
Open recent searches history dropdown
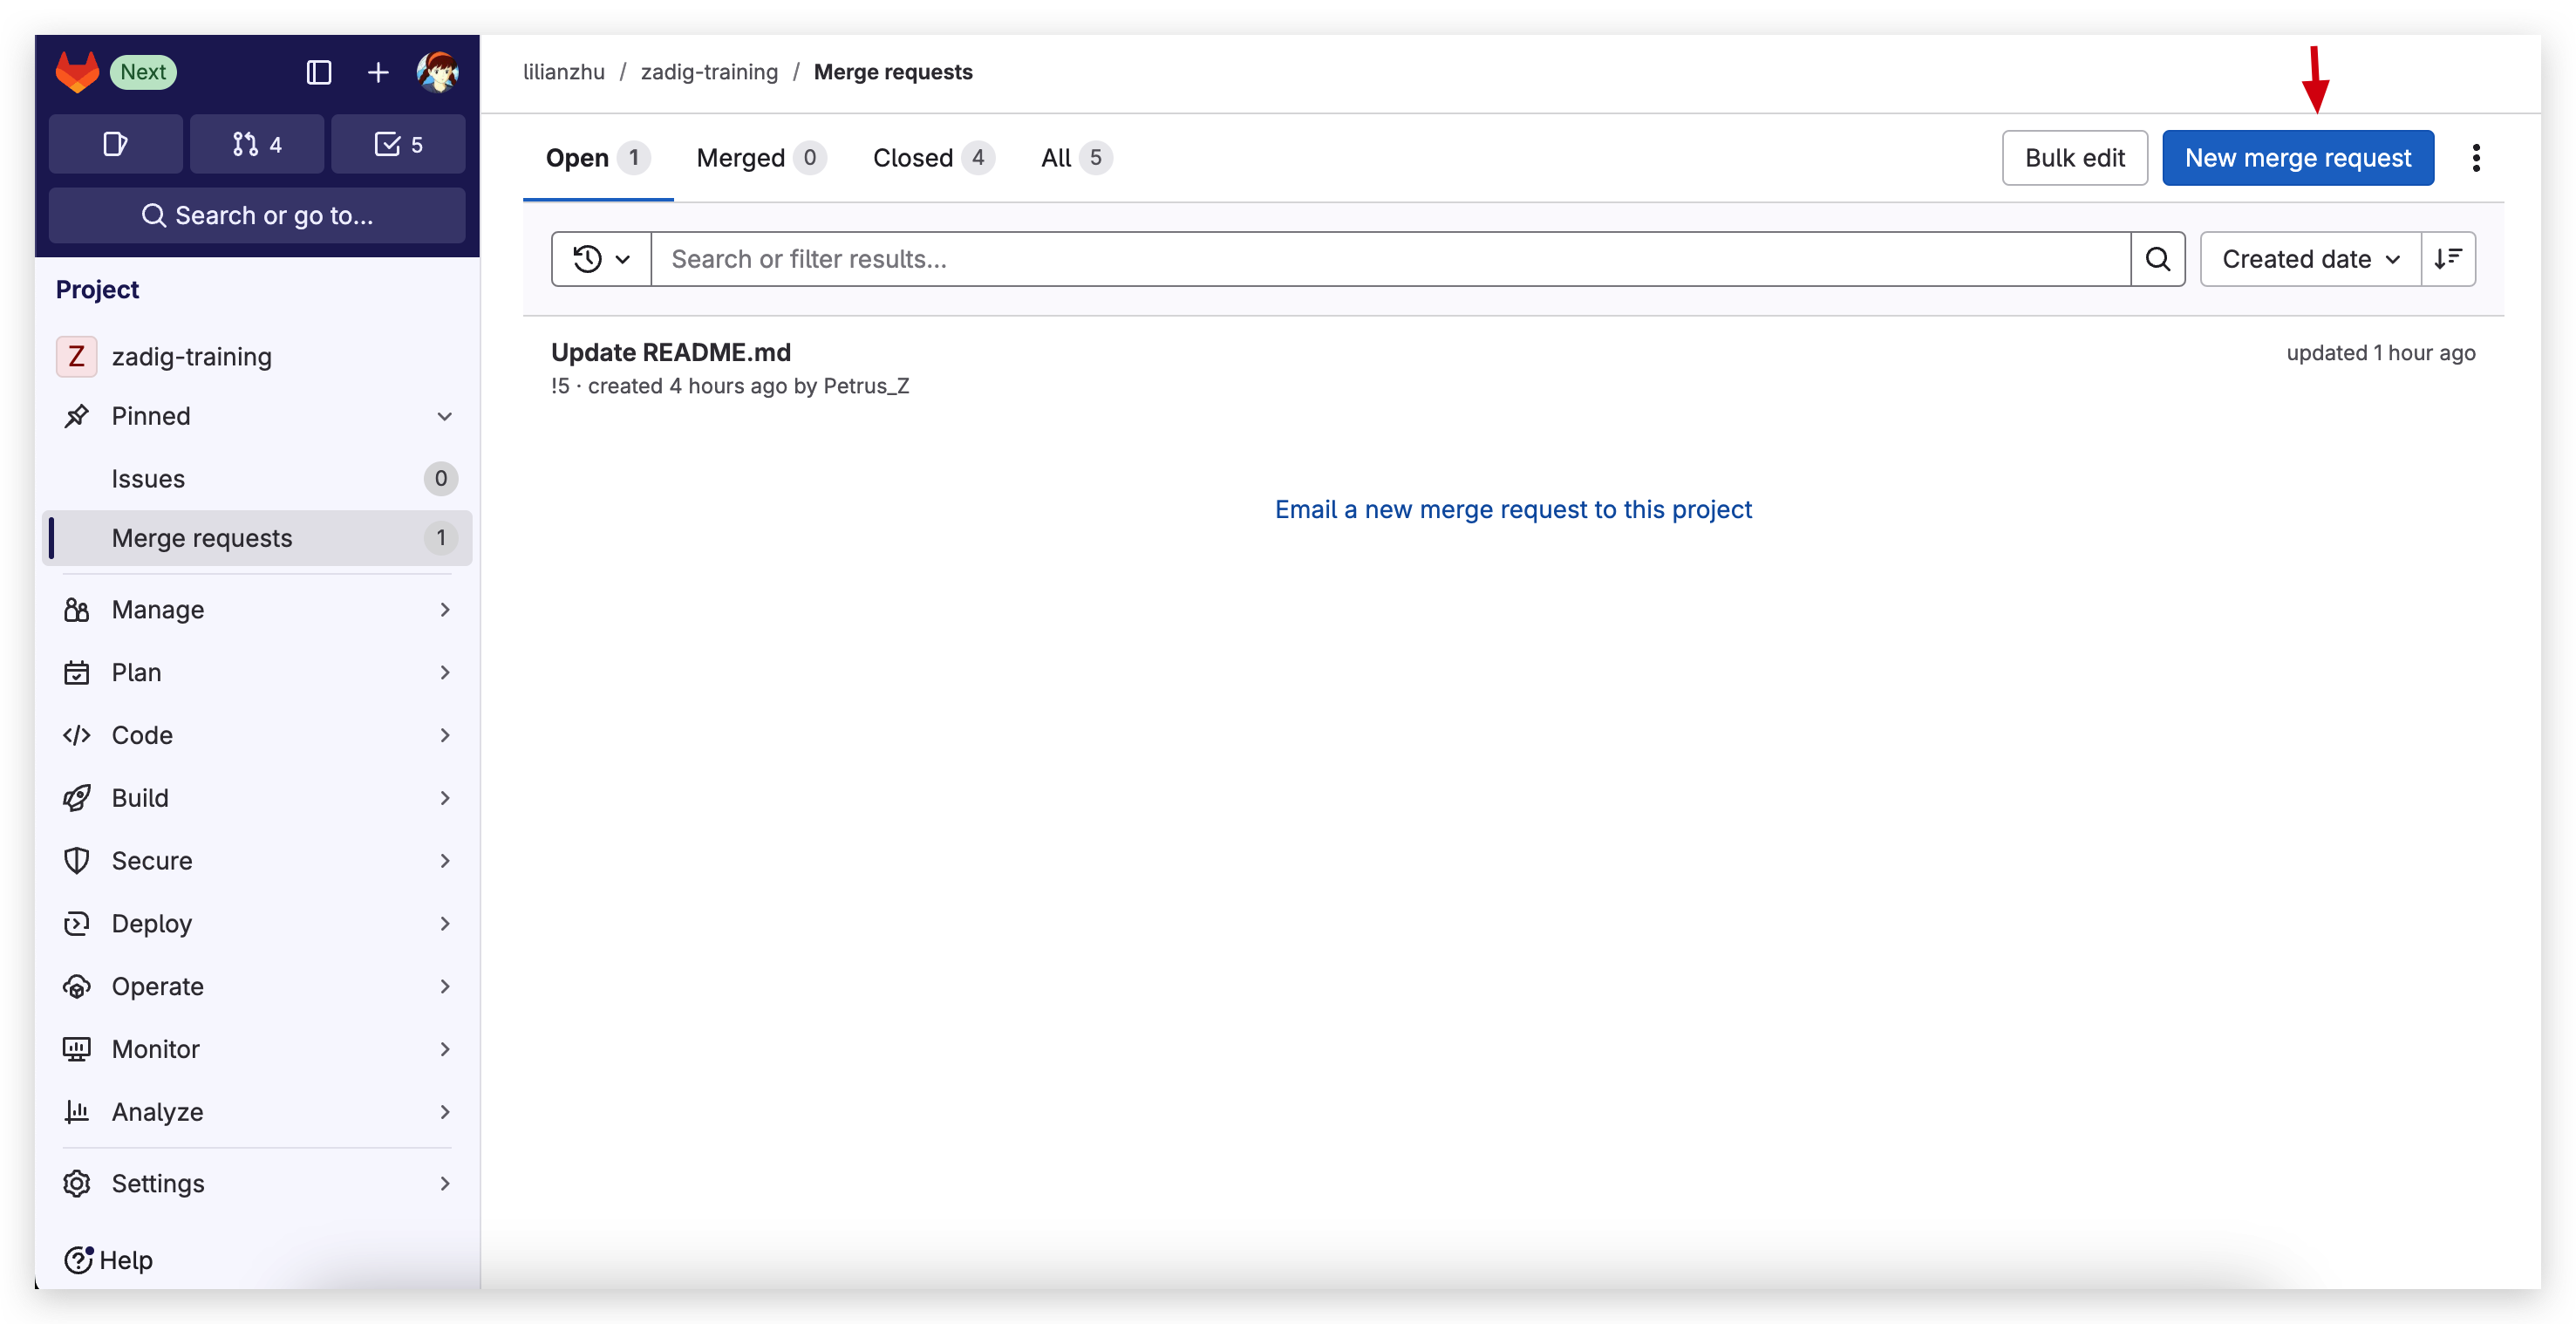tap(602, 260)
